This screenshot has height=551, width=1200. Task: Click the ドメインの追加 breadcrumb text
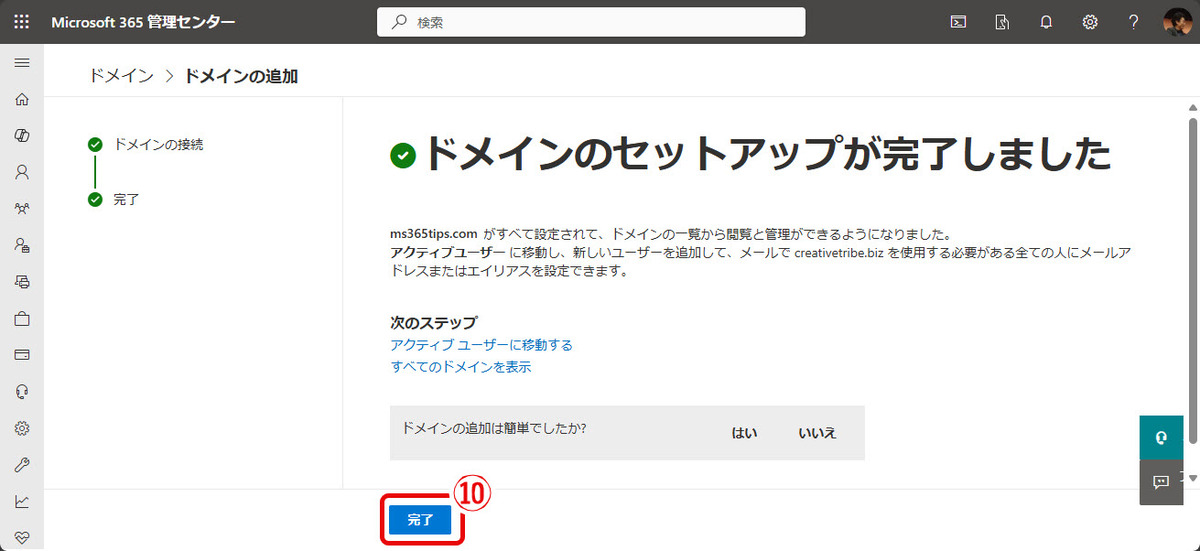click(241, 76)
